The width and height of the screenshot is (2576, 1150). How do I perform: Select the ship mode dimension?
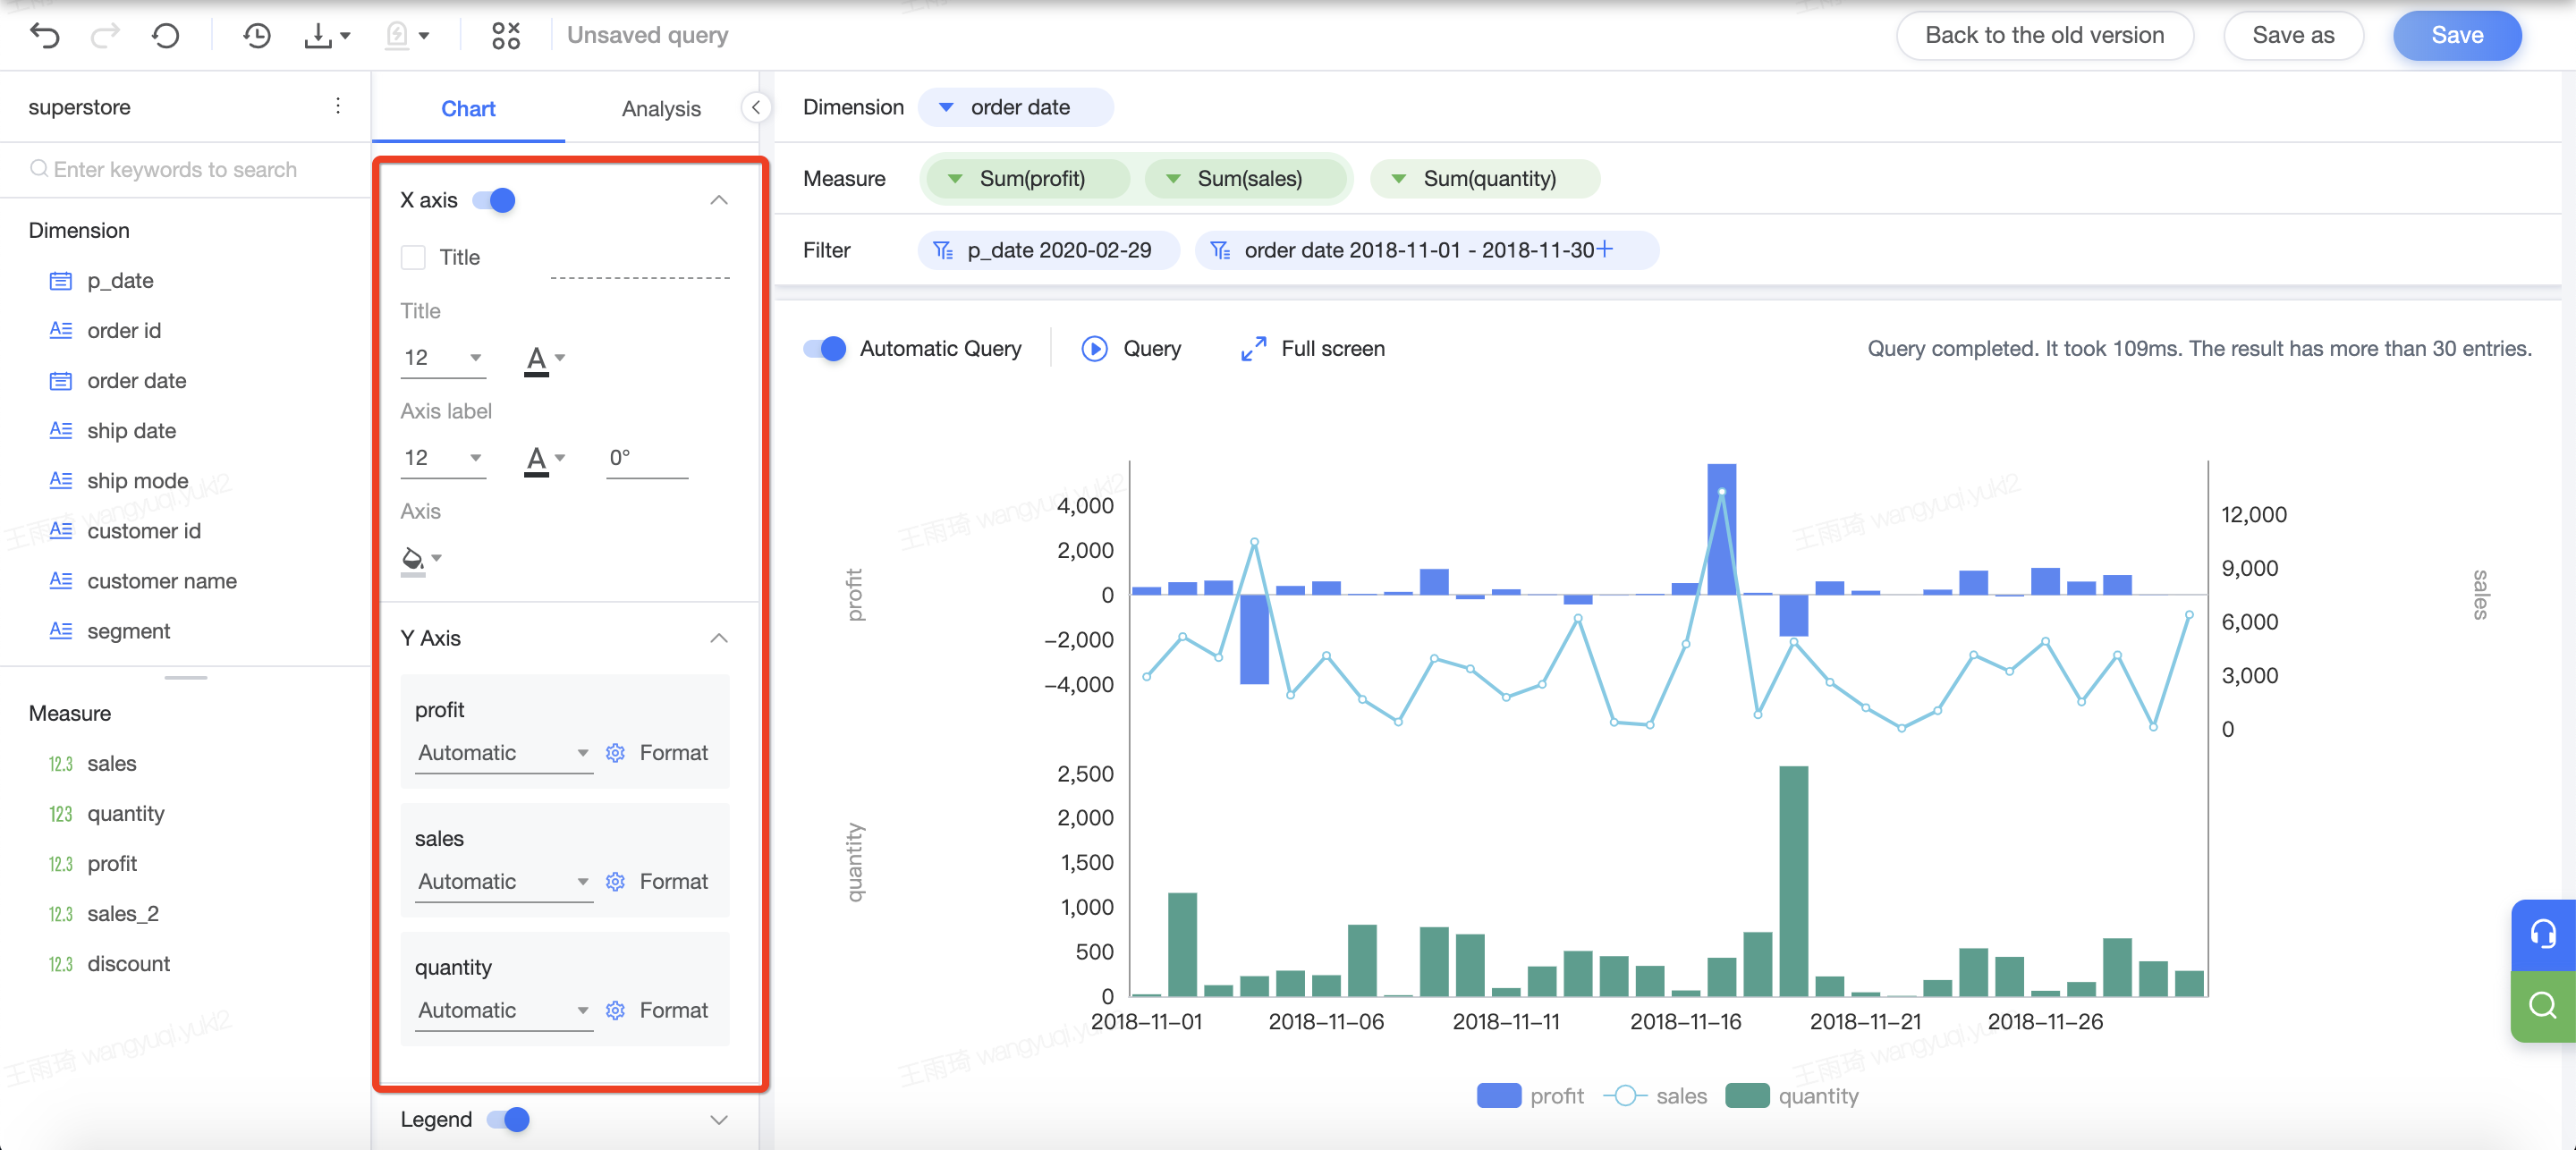138,481
